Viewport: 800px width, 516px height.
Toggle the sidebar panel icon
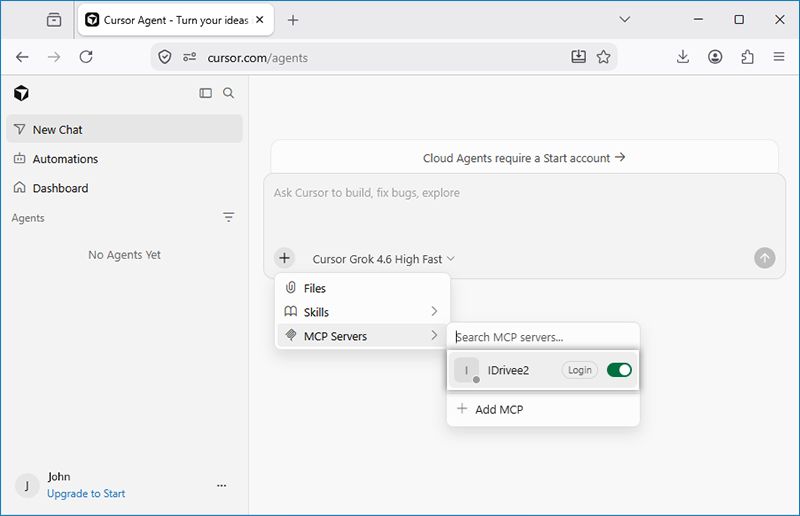pos(206,93)
